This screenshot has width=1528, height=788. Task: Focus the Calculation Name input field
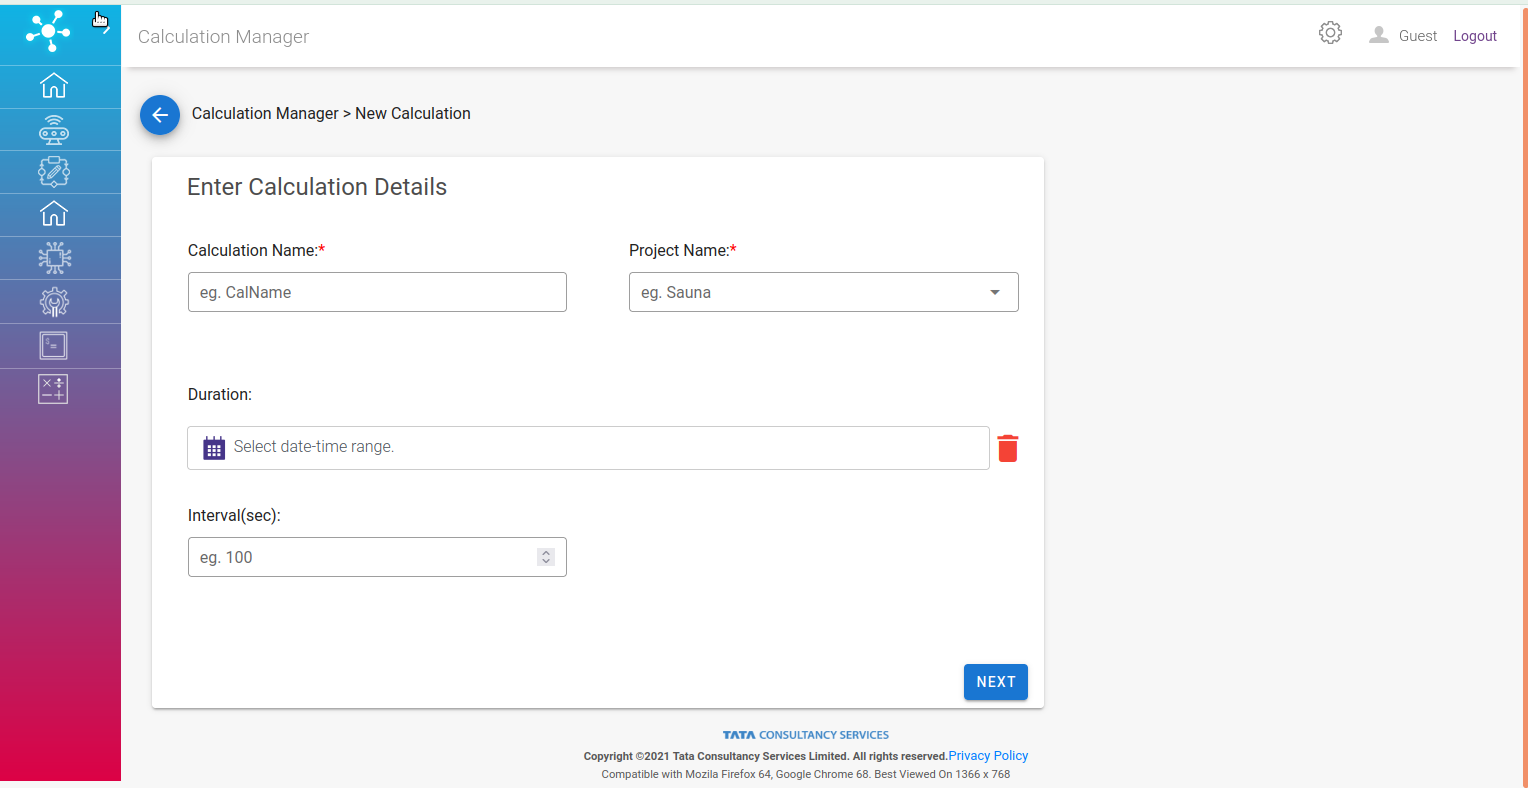377,292
